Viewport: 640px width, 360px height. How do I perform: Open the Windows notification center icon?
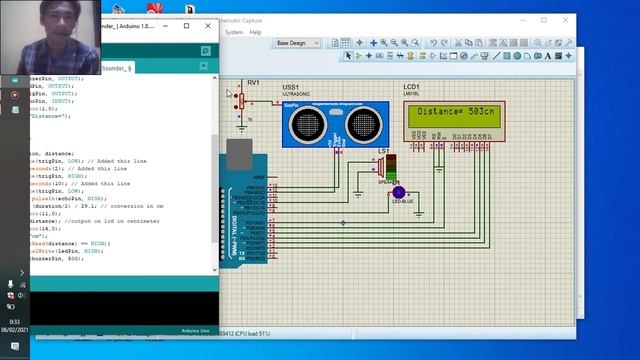click(x=15, y=347)
